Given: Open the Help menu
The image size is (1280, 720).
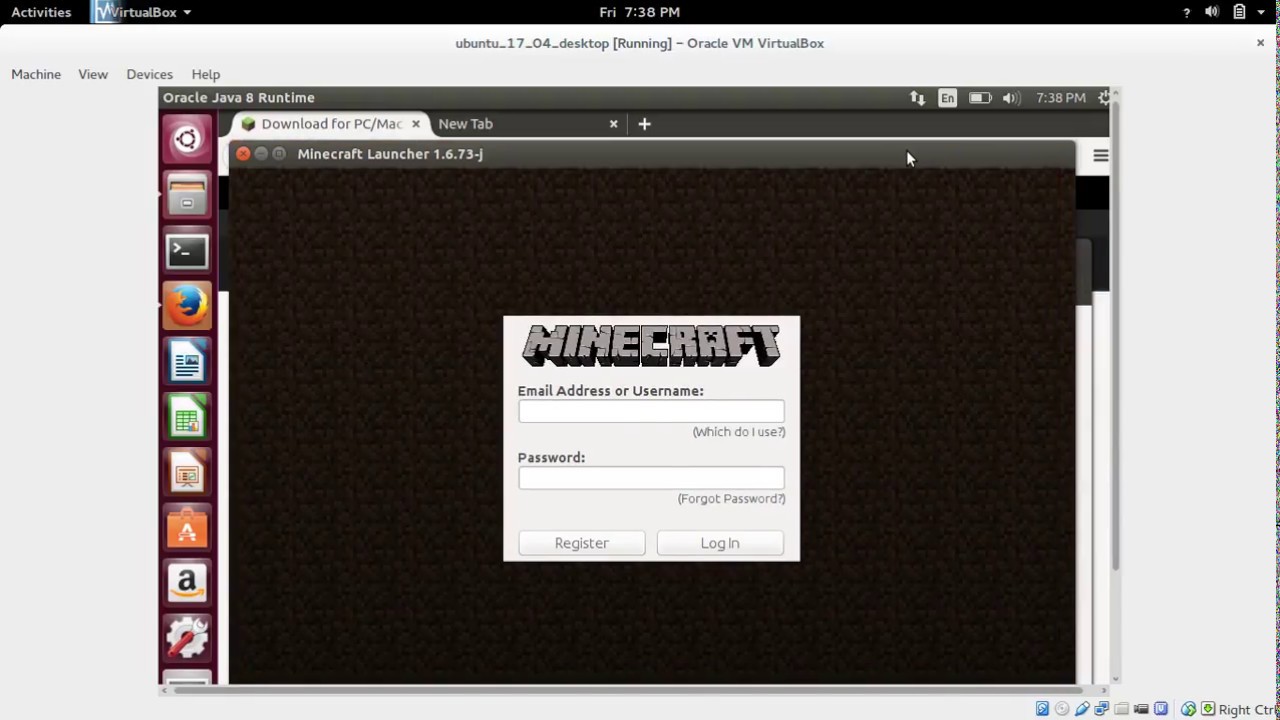Looking at the screenshot, I should (x=205, y=74).
